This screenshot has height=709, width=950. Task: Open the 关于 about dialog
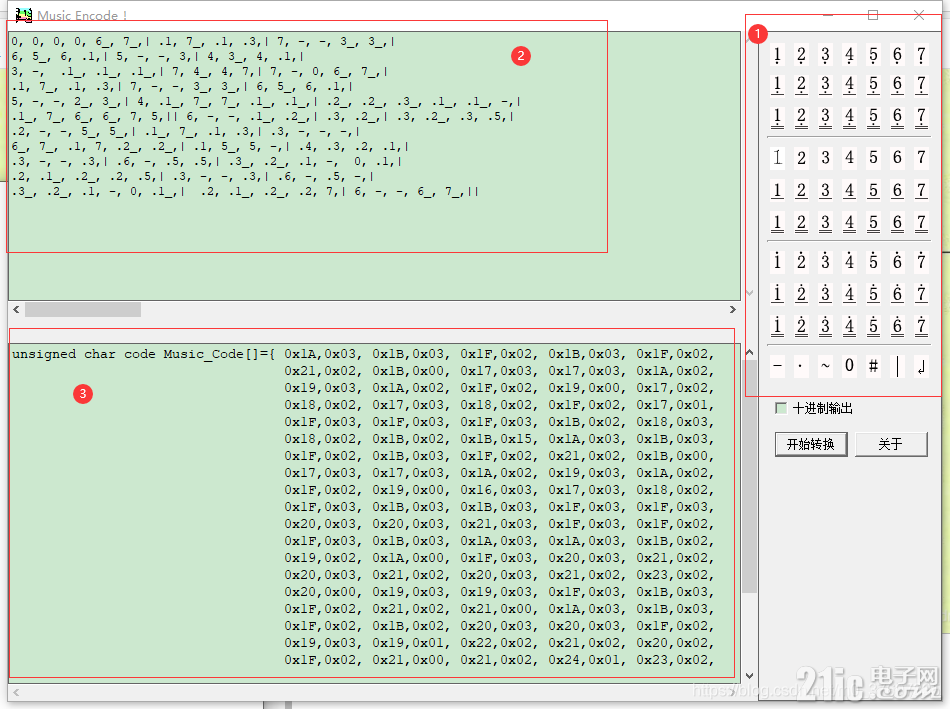[x=891, y=444]
